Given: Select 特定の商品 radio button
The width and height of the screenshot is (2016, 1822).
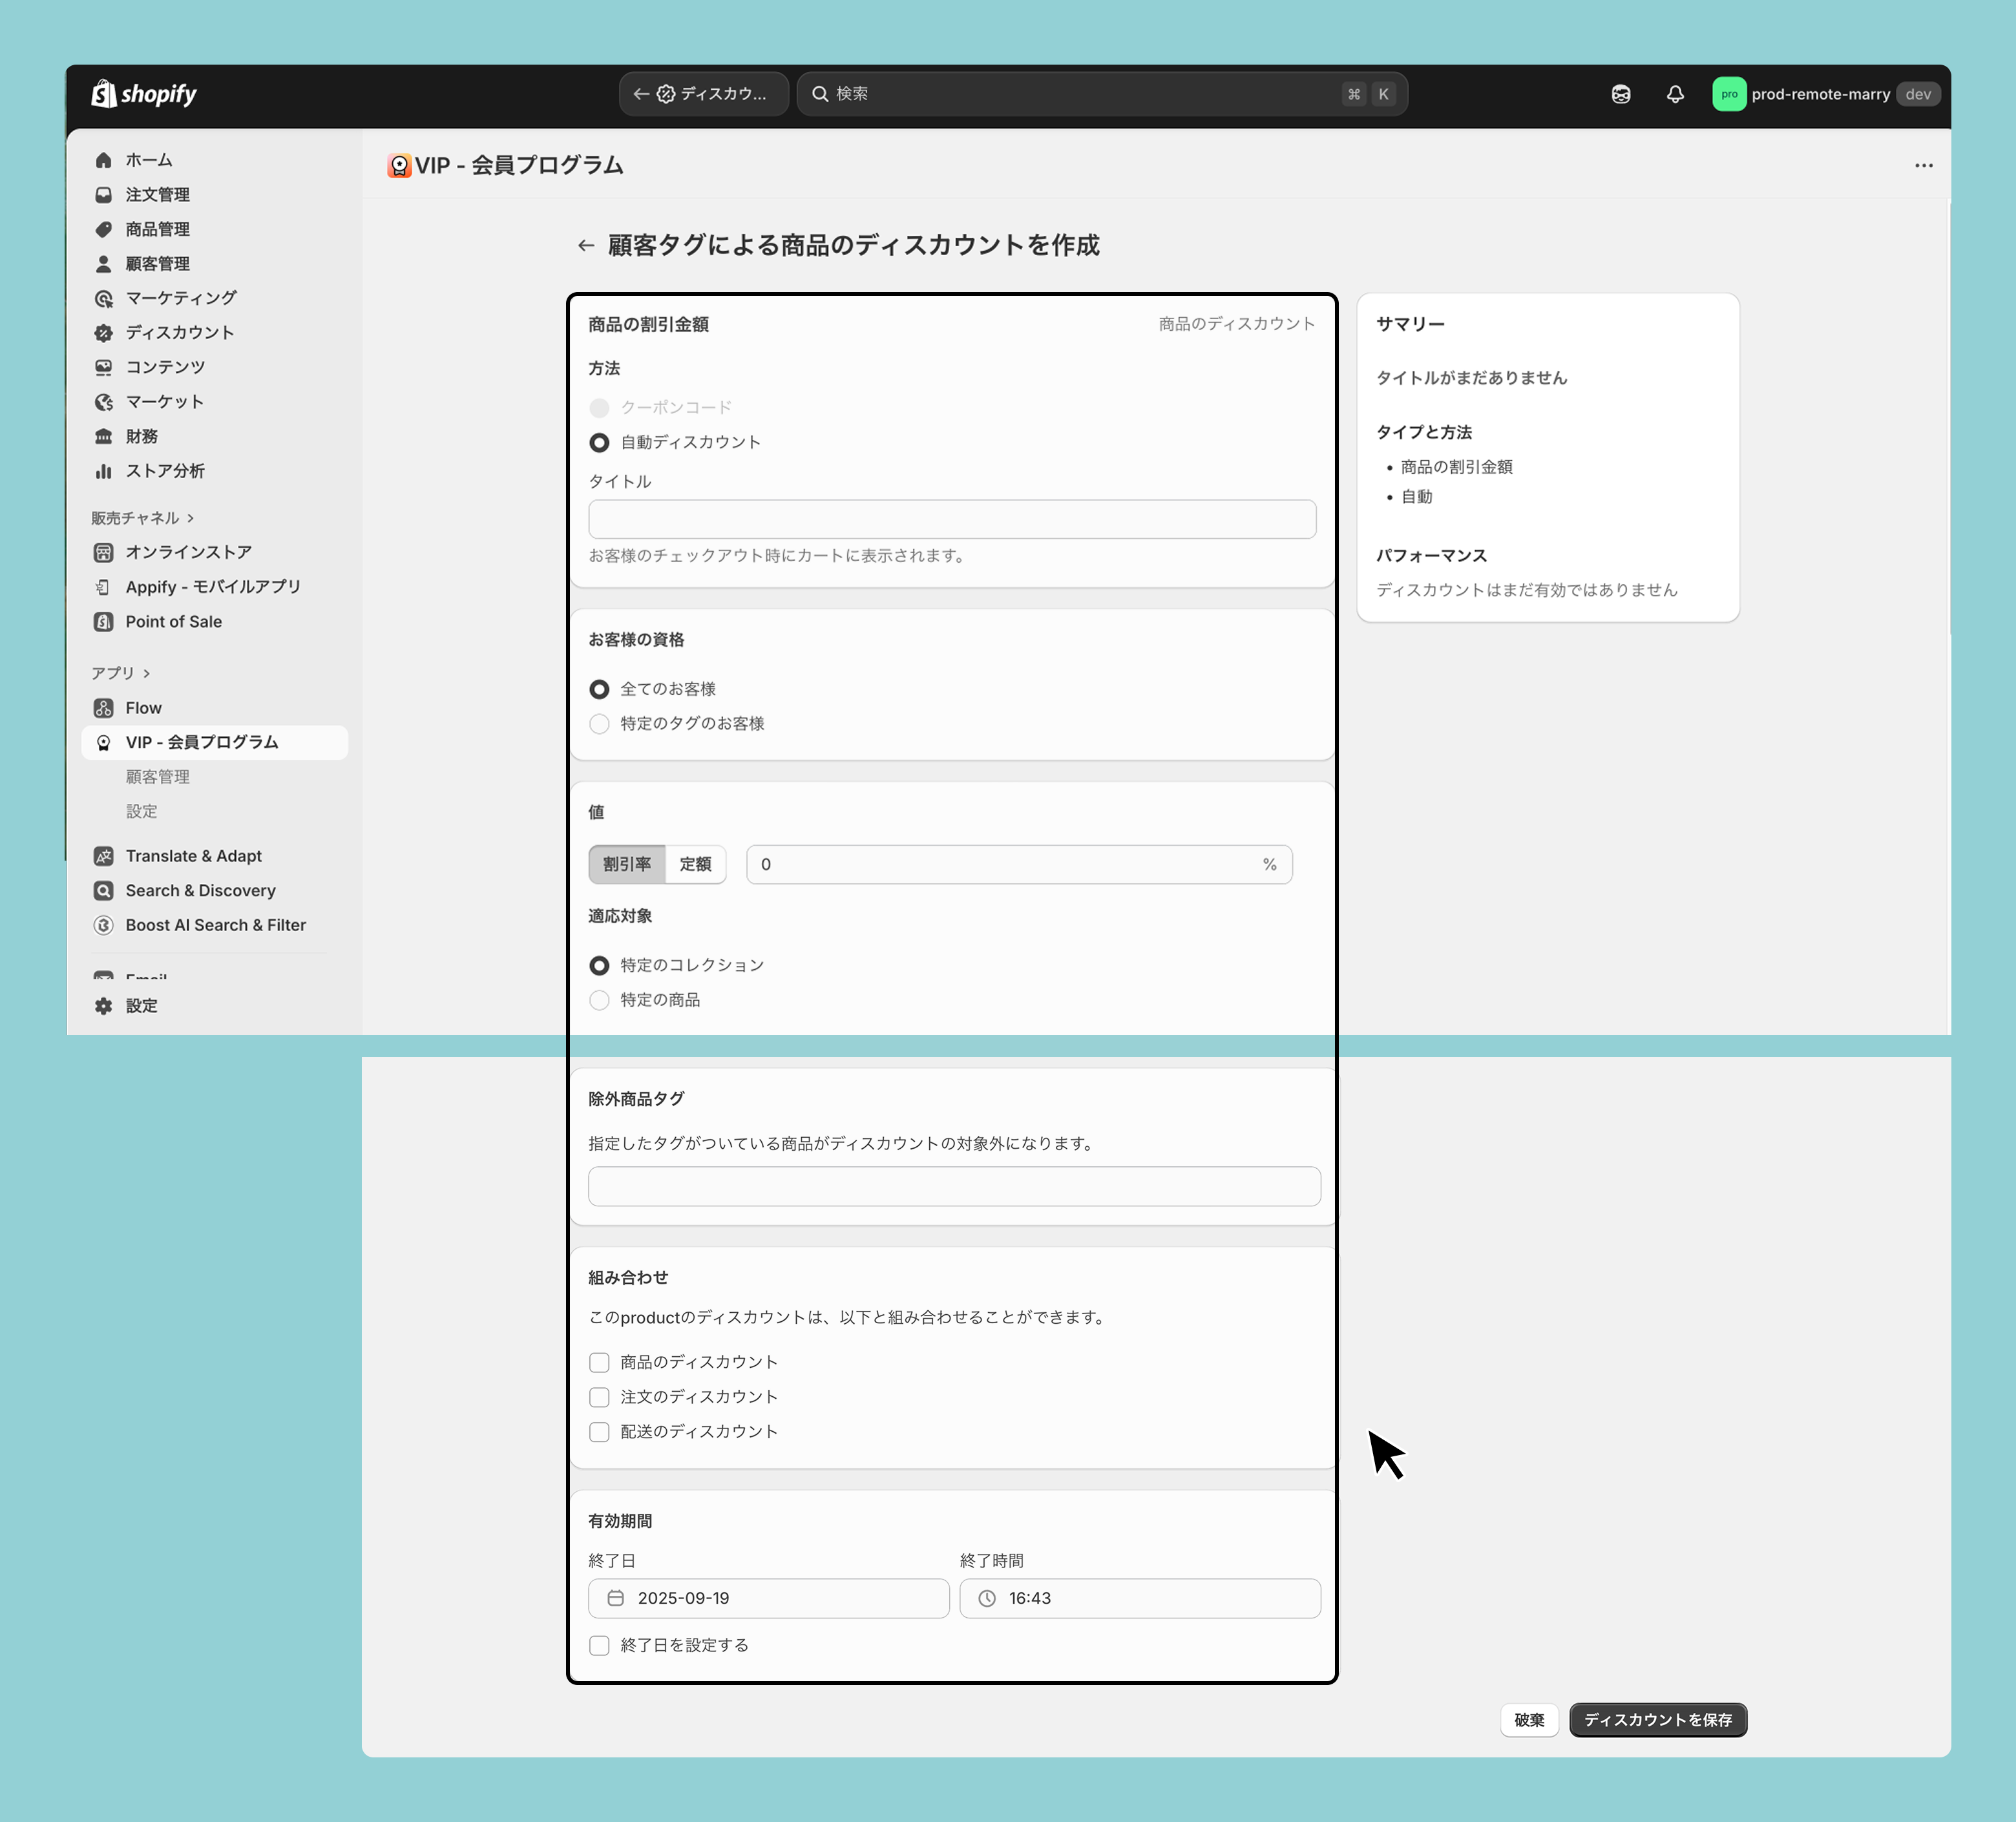Looking at the screenshot, I should point(599,1000).
